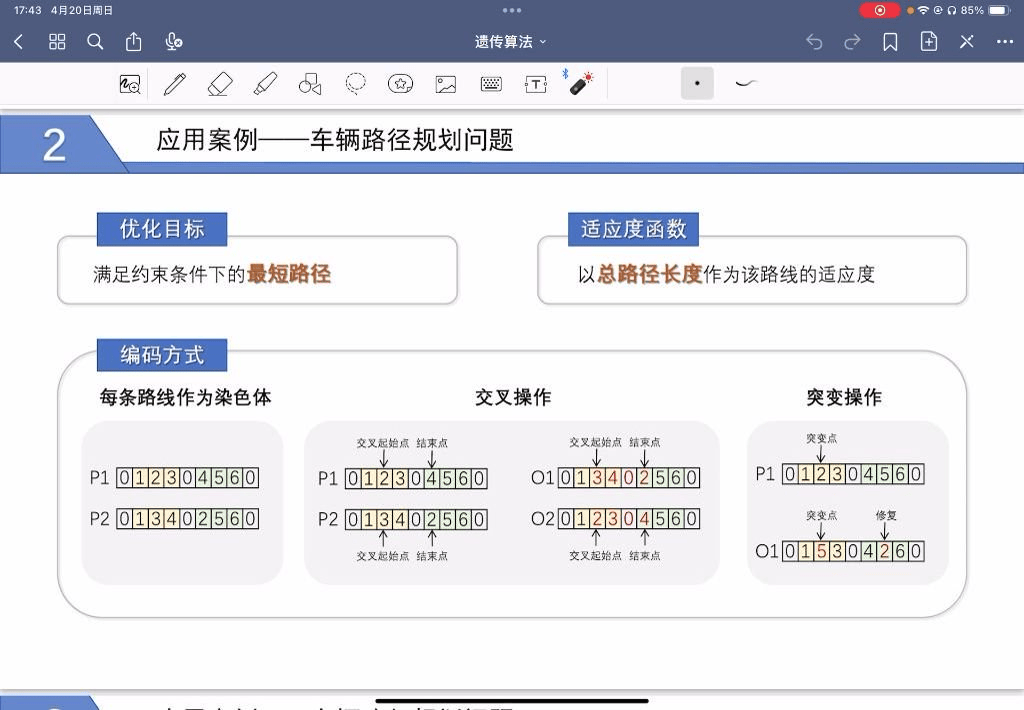The width and height of the screenshot is (1024, 710).
Task: Select the Eraser tool
Action: click(220, 84)
